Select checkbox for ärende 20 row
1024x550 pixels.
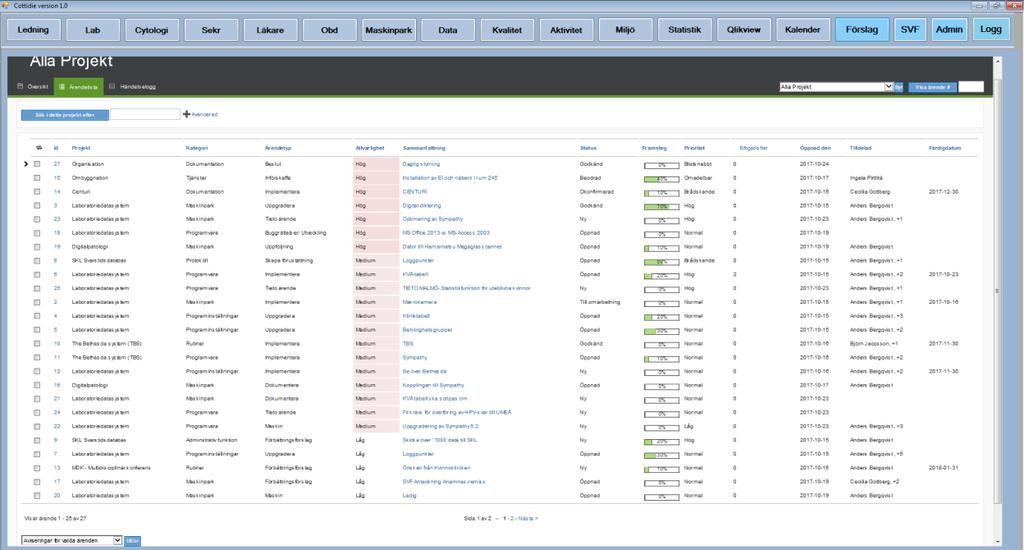point(37,495)
